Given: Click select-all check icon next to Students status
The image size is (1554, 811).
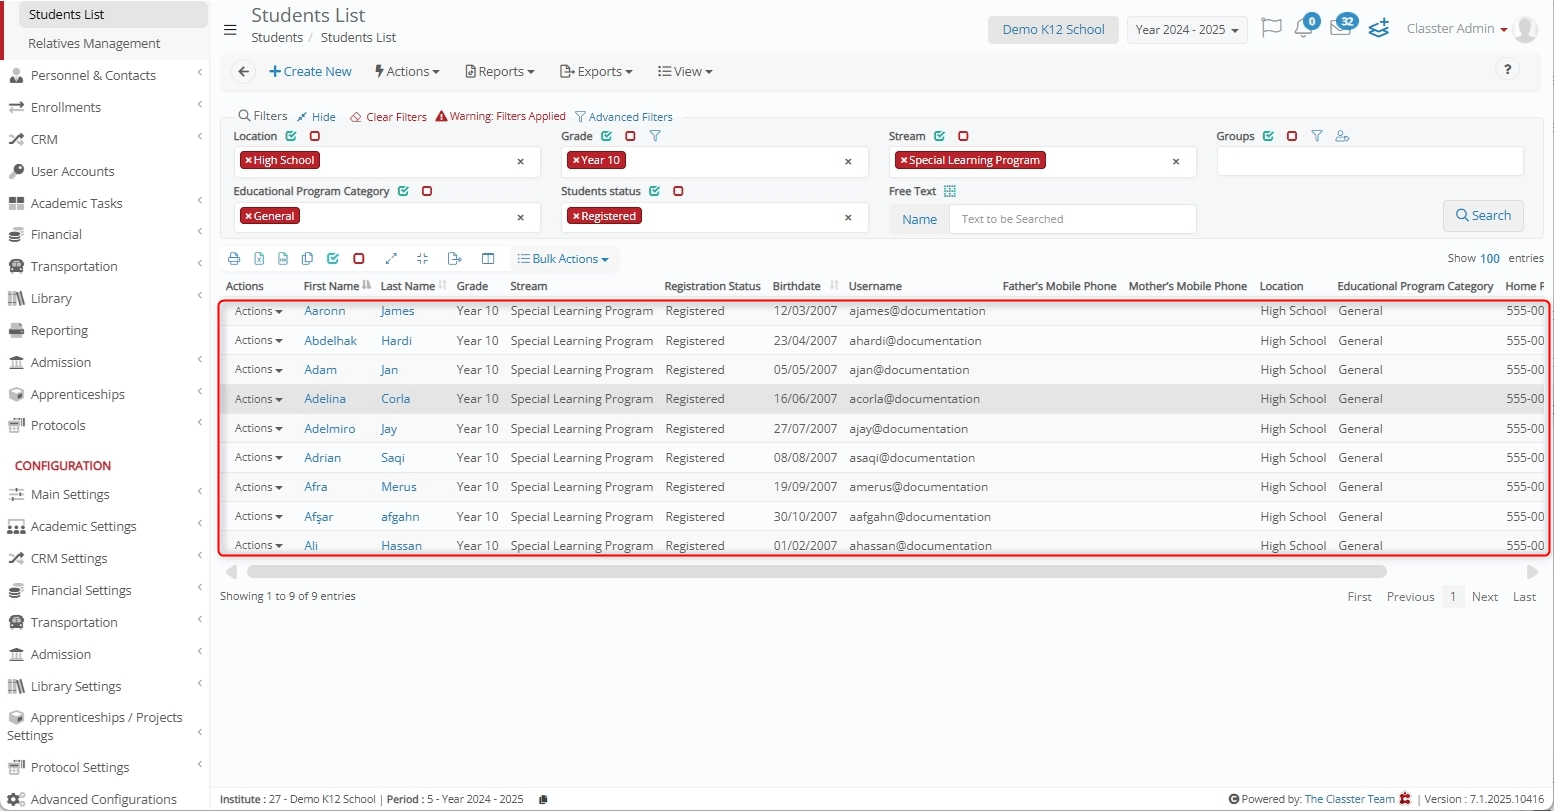Looking at the screenshot, I should (654, 191).
